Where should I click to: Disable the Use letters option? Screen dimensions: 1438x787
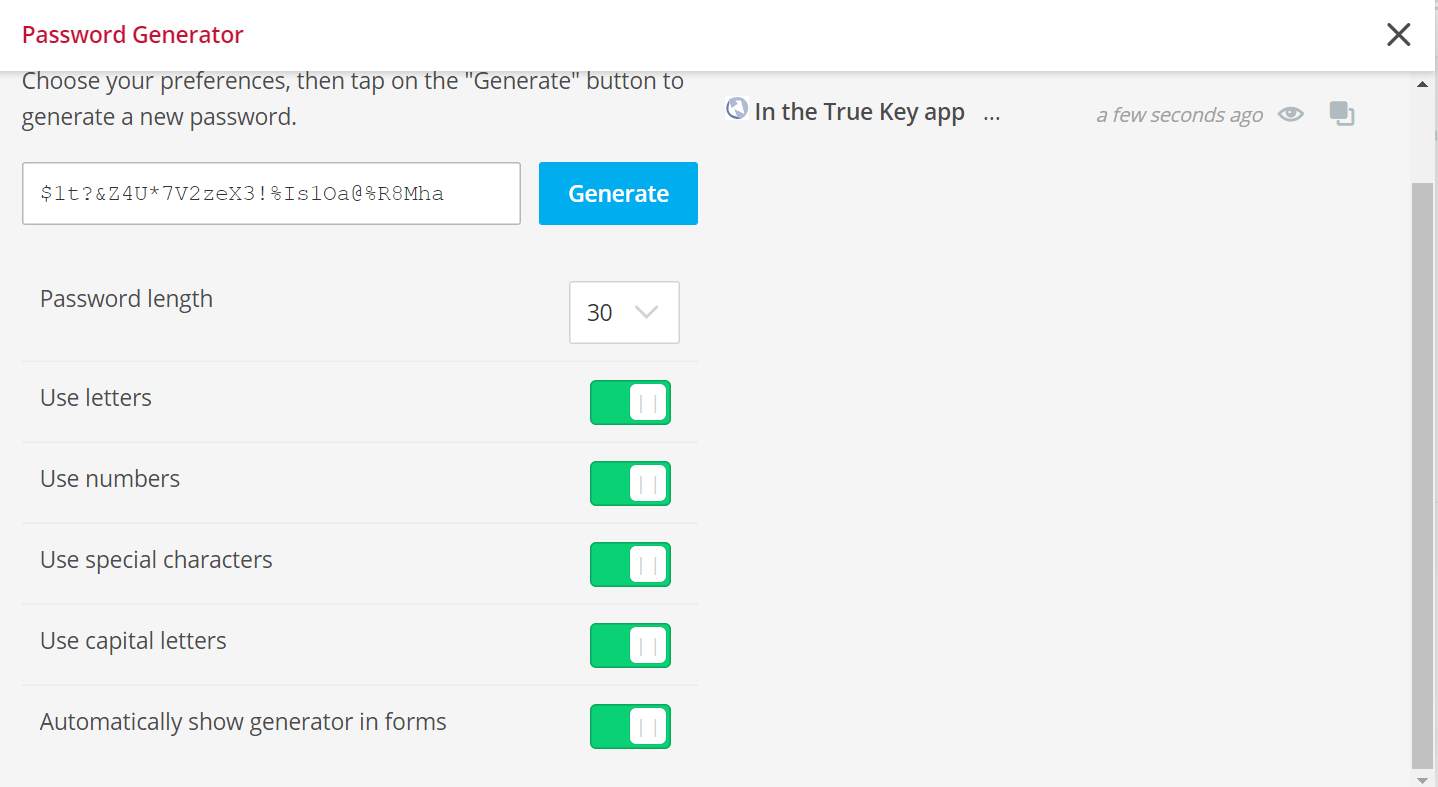630,402
